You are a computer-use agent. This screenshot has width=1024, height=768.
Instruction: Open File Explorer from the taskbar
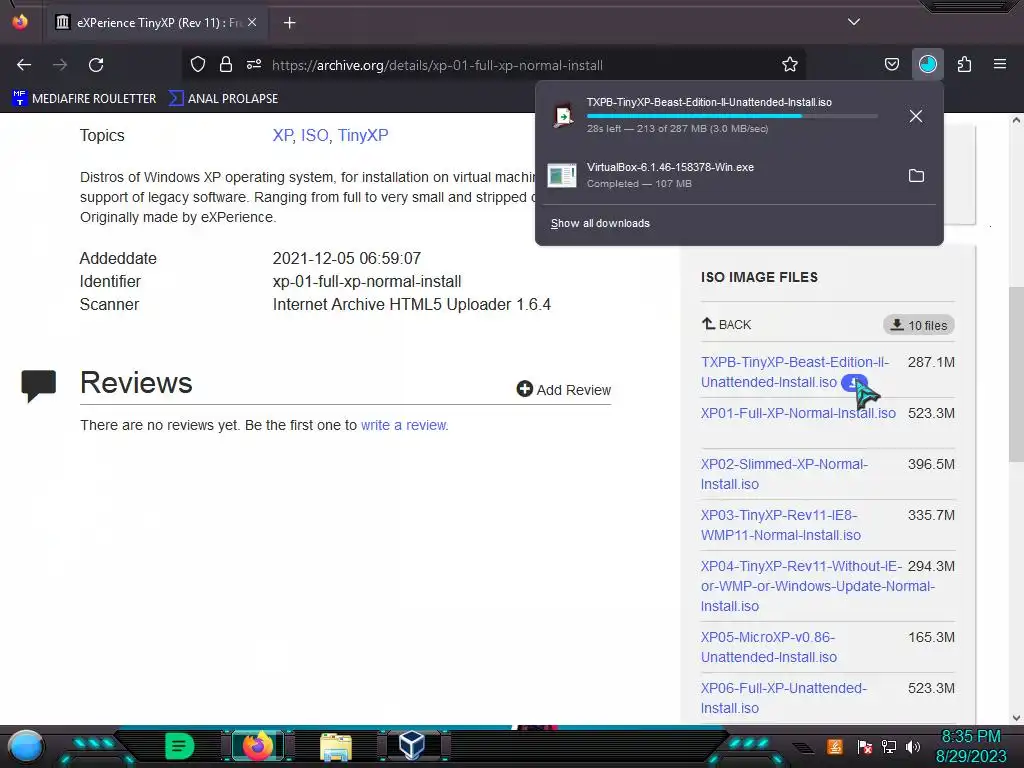click(336, 746)
